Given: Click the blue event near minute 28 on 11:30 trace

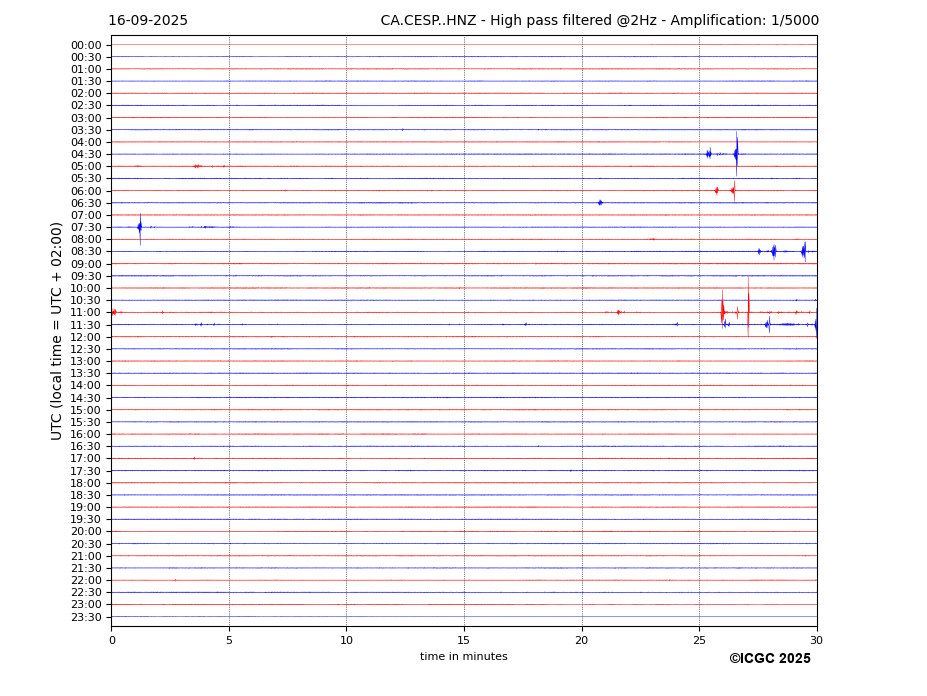Looking at the screenshot, I should pos(768,325).
